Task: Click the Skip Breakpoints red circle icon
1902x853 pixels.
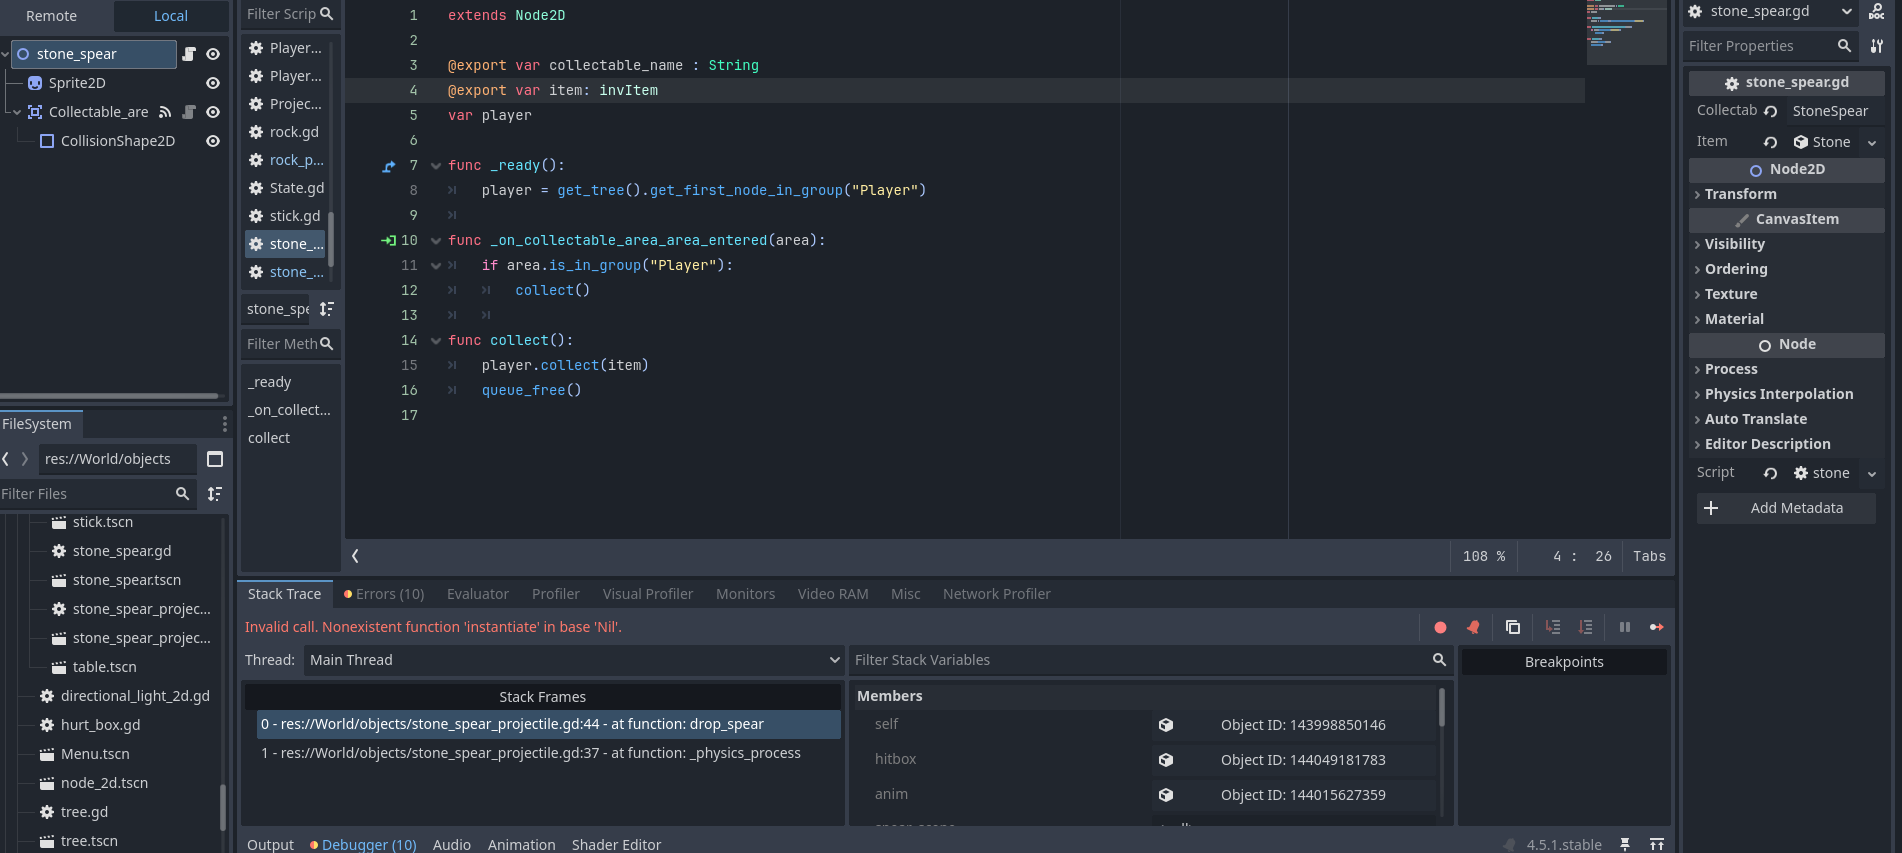Action: click(x=1440, y=627)
